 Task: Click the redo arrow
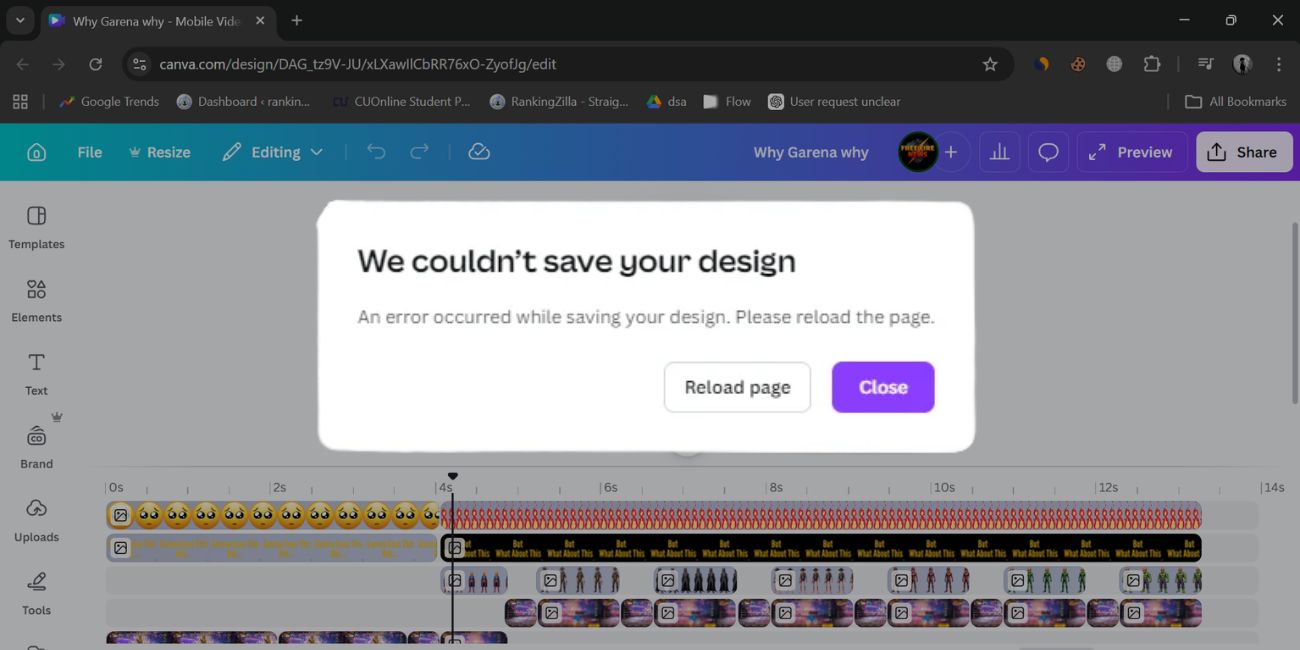point(418,151)
